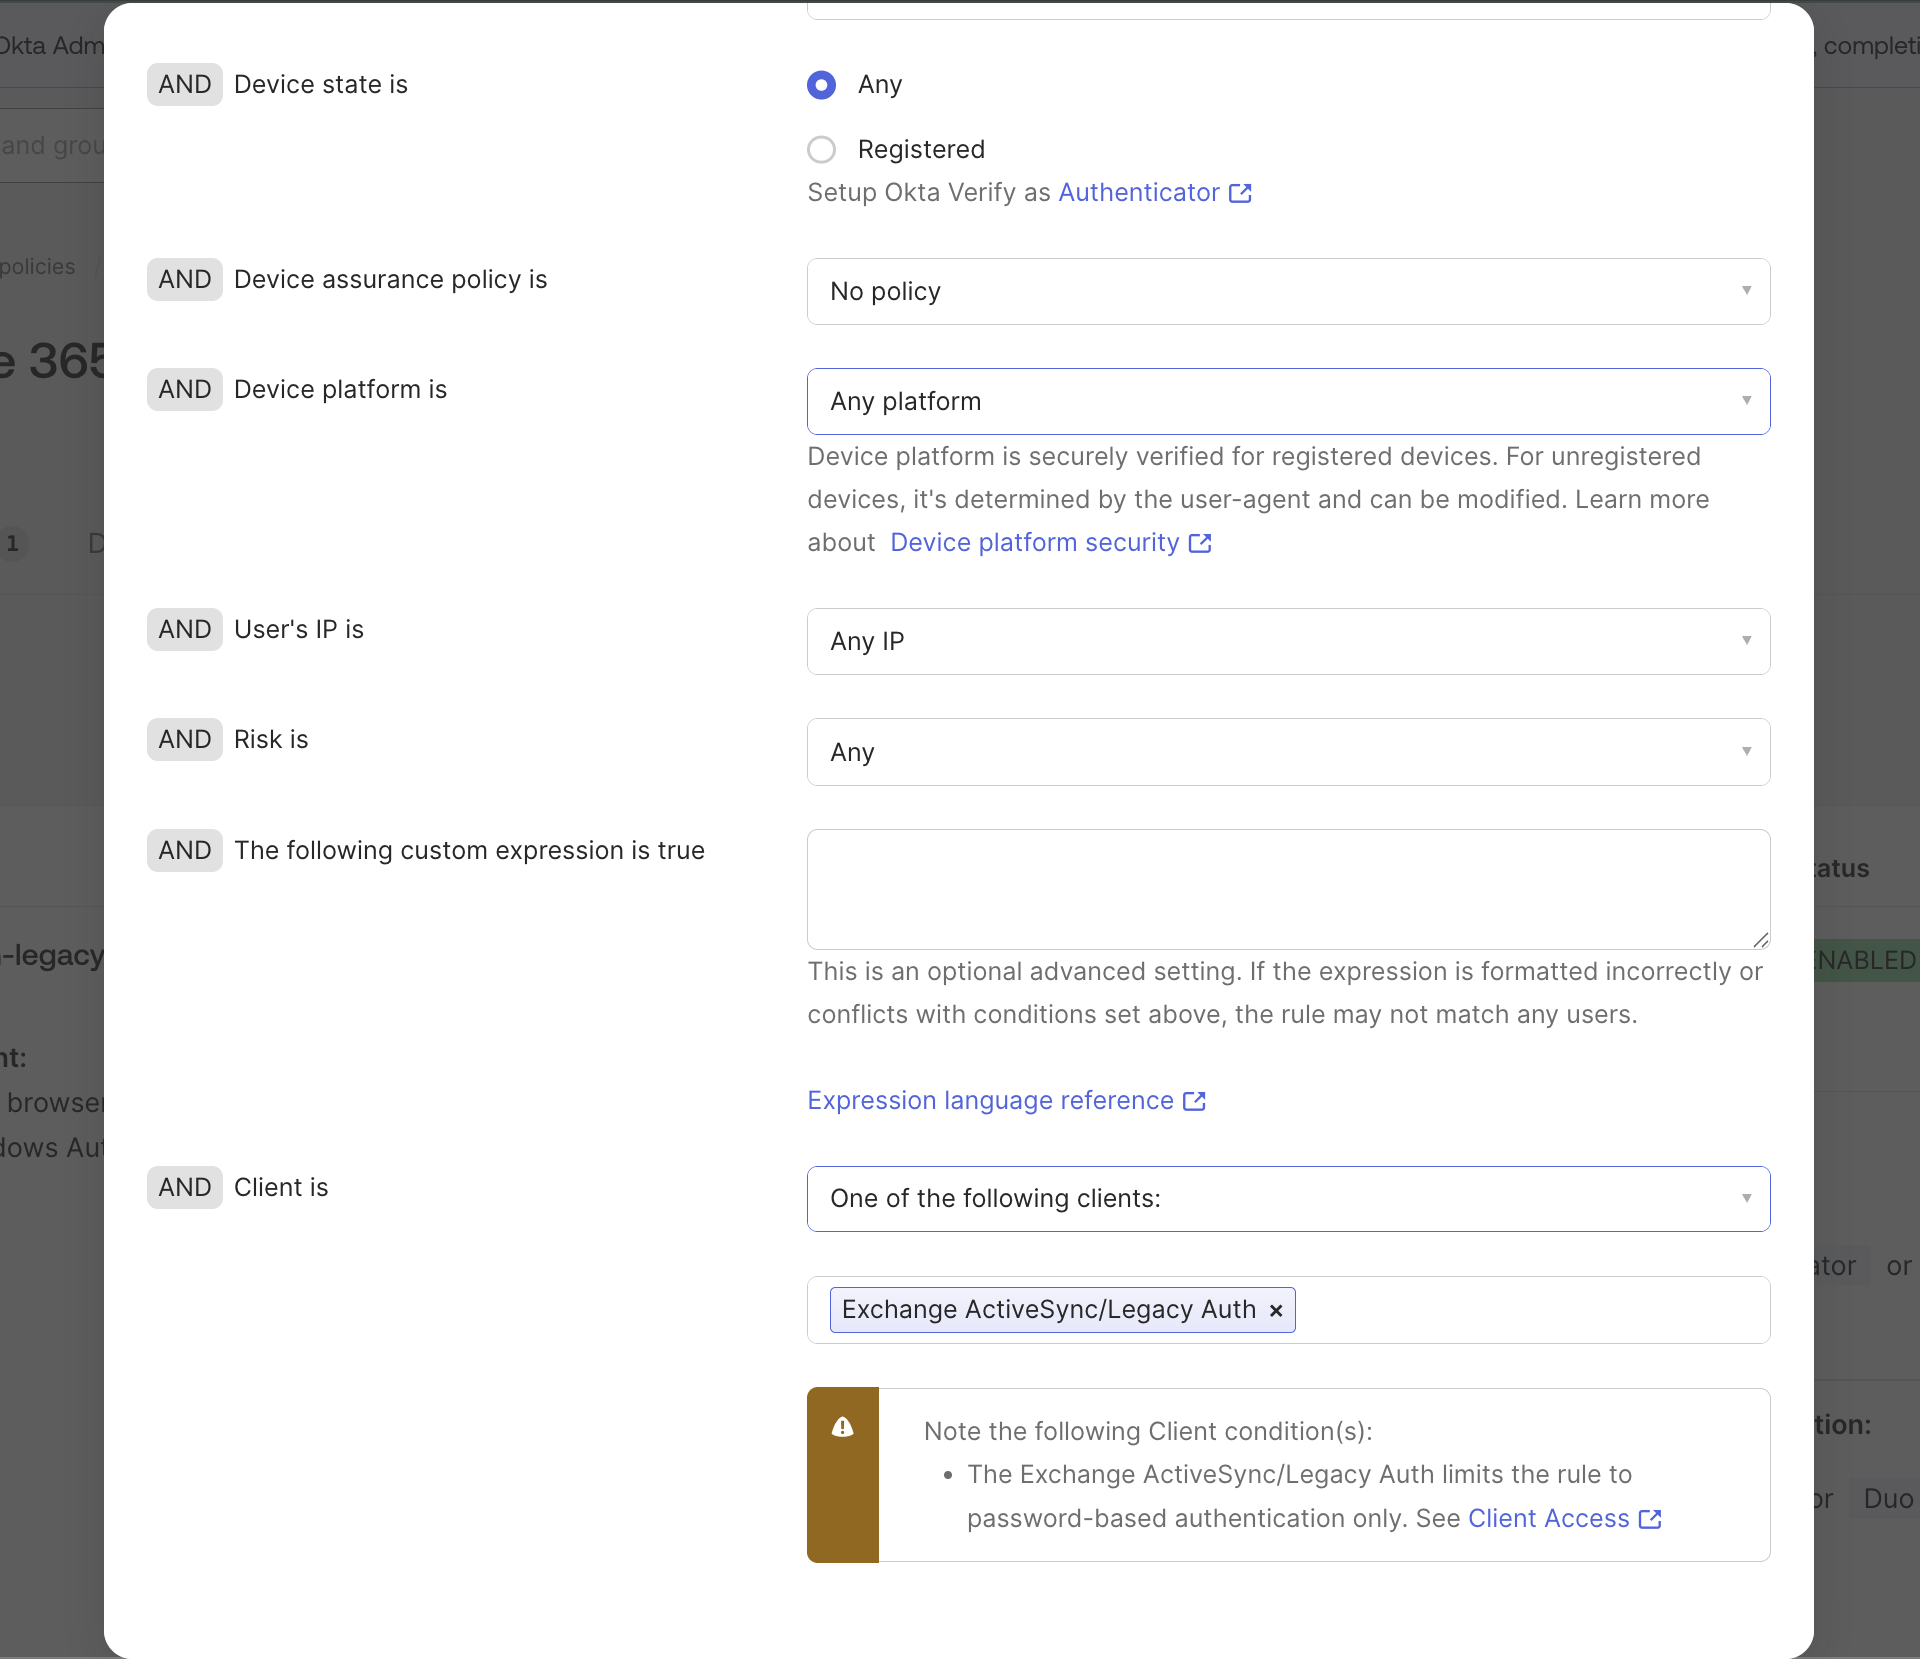The height and width of the screenshot is (1659, 1920).
Task: Click the AND badge beside Risk is
Action: pos(185,739)
